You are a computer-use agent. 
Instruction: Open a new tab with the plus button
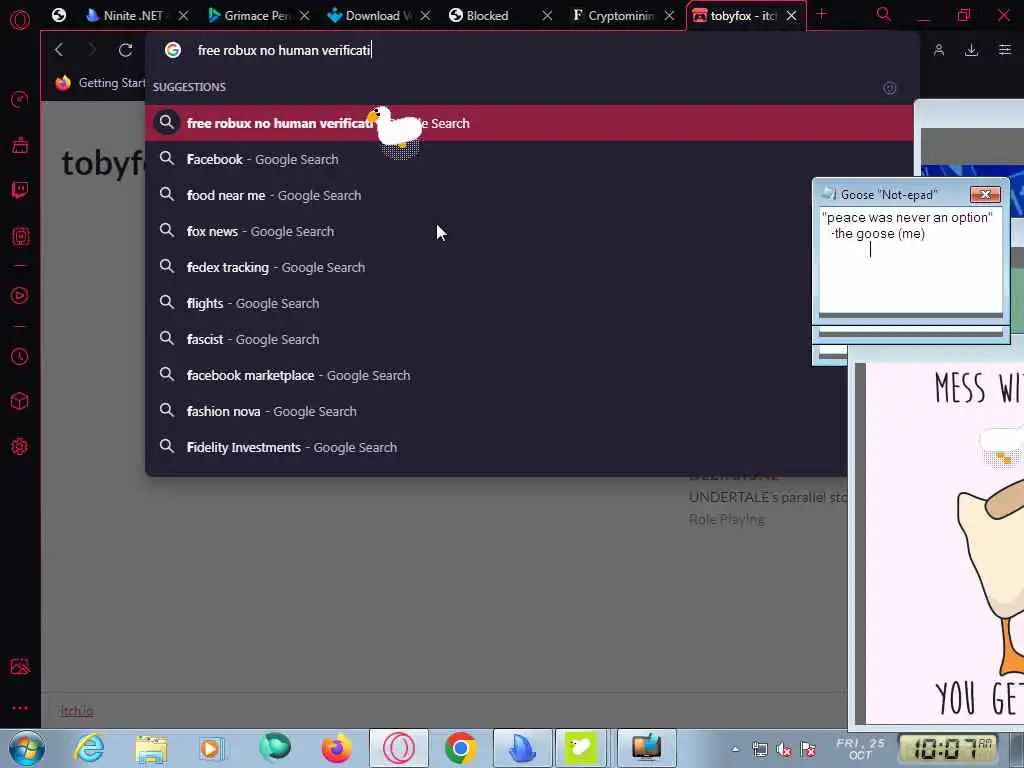tap(822, 14)
